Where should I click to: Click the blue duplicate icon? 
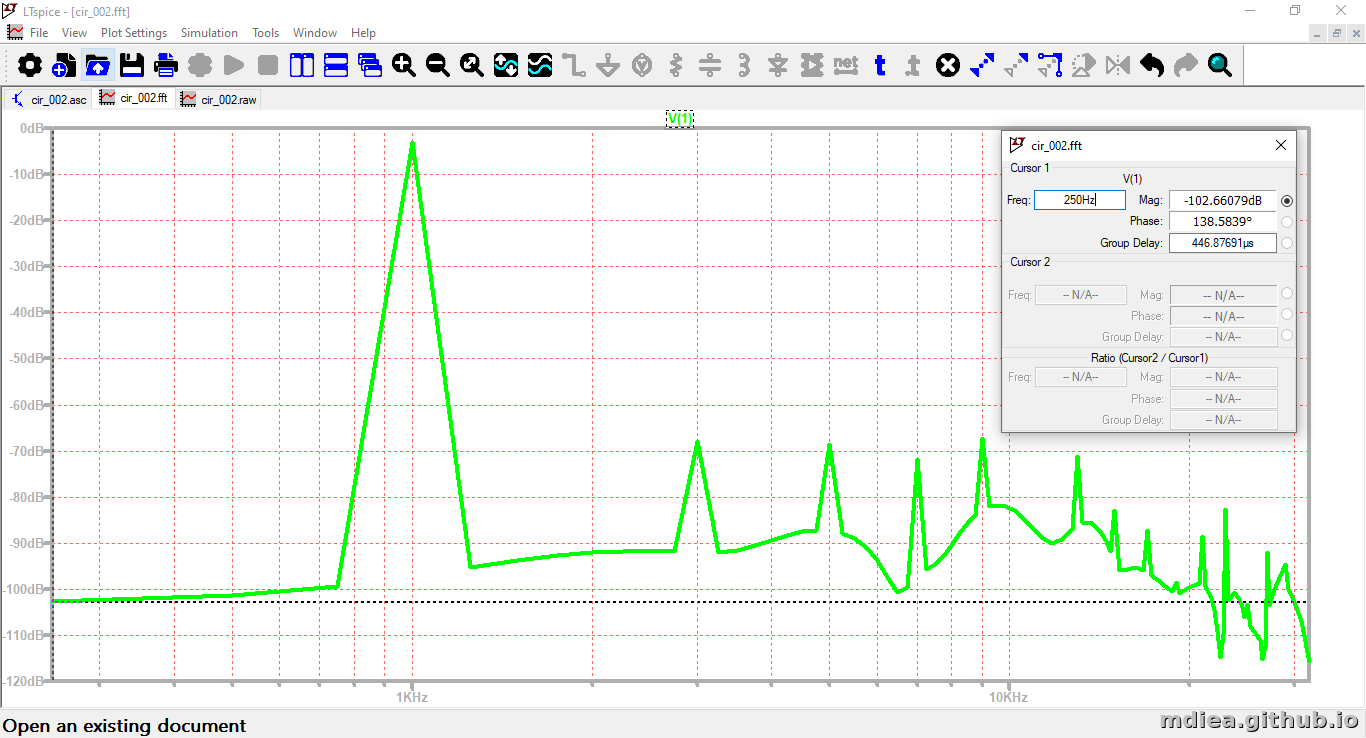tap(982, 66)
